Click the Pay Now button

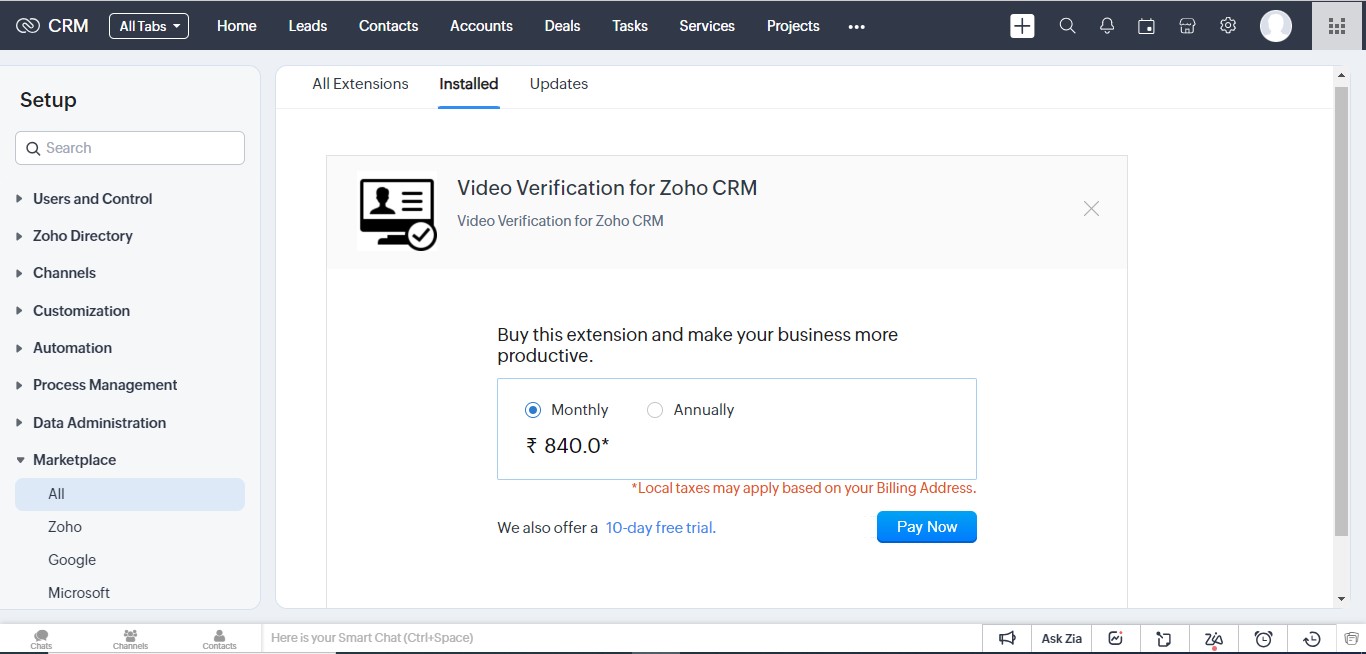[927, 527]
